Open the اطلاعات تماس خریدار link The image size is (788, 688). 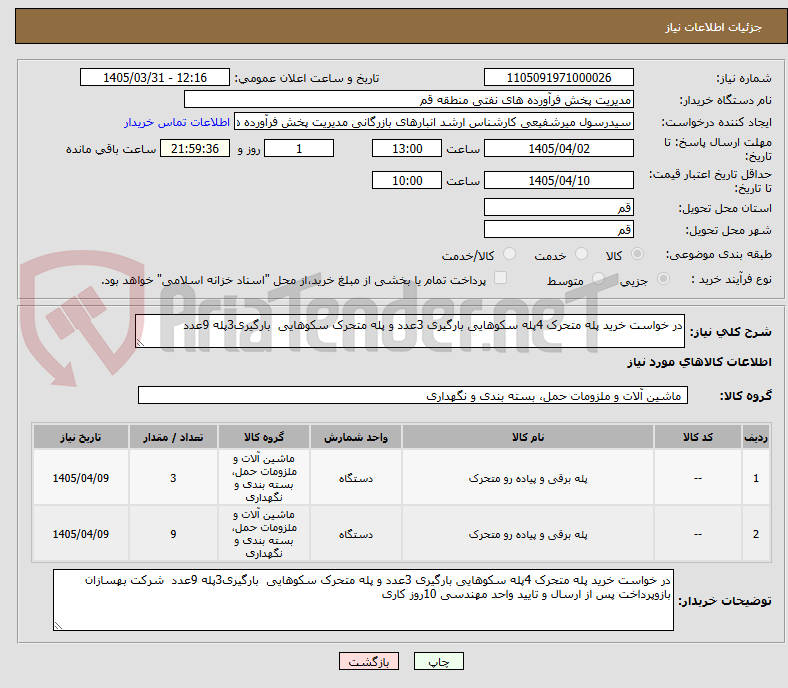[177, 122]
